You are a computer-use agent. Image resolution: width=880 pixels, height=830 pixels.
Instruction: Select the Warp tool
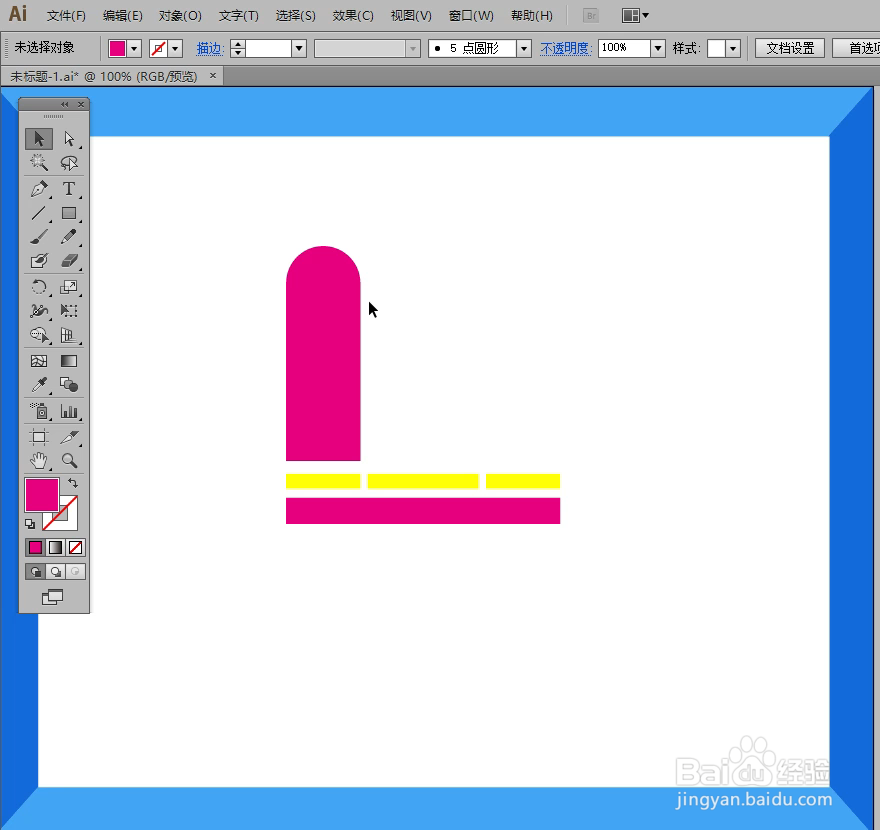coord(39,311)
